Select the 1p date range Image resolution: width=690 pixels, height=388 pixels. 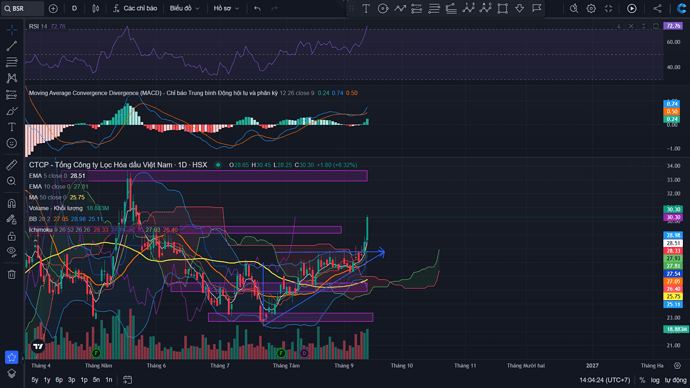tap(84, 380)
